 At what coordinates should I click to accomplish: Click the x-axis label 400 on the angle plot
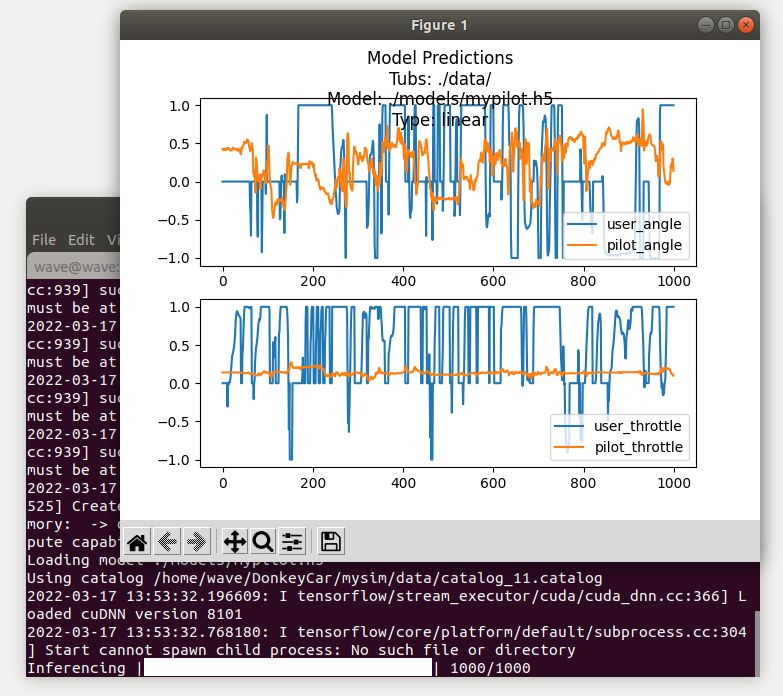[x=403, y=281]
